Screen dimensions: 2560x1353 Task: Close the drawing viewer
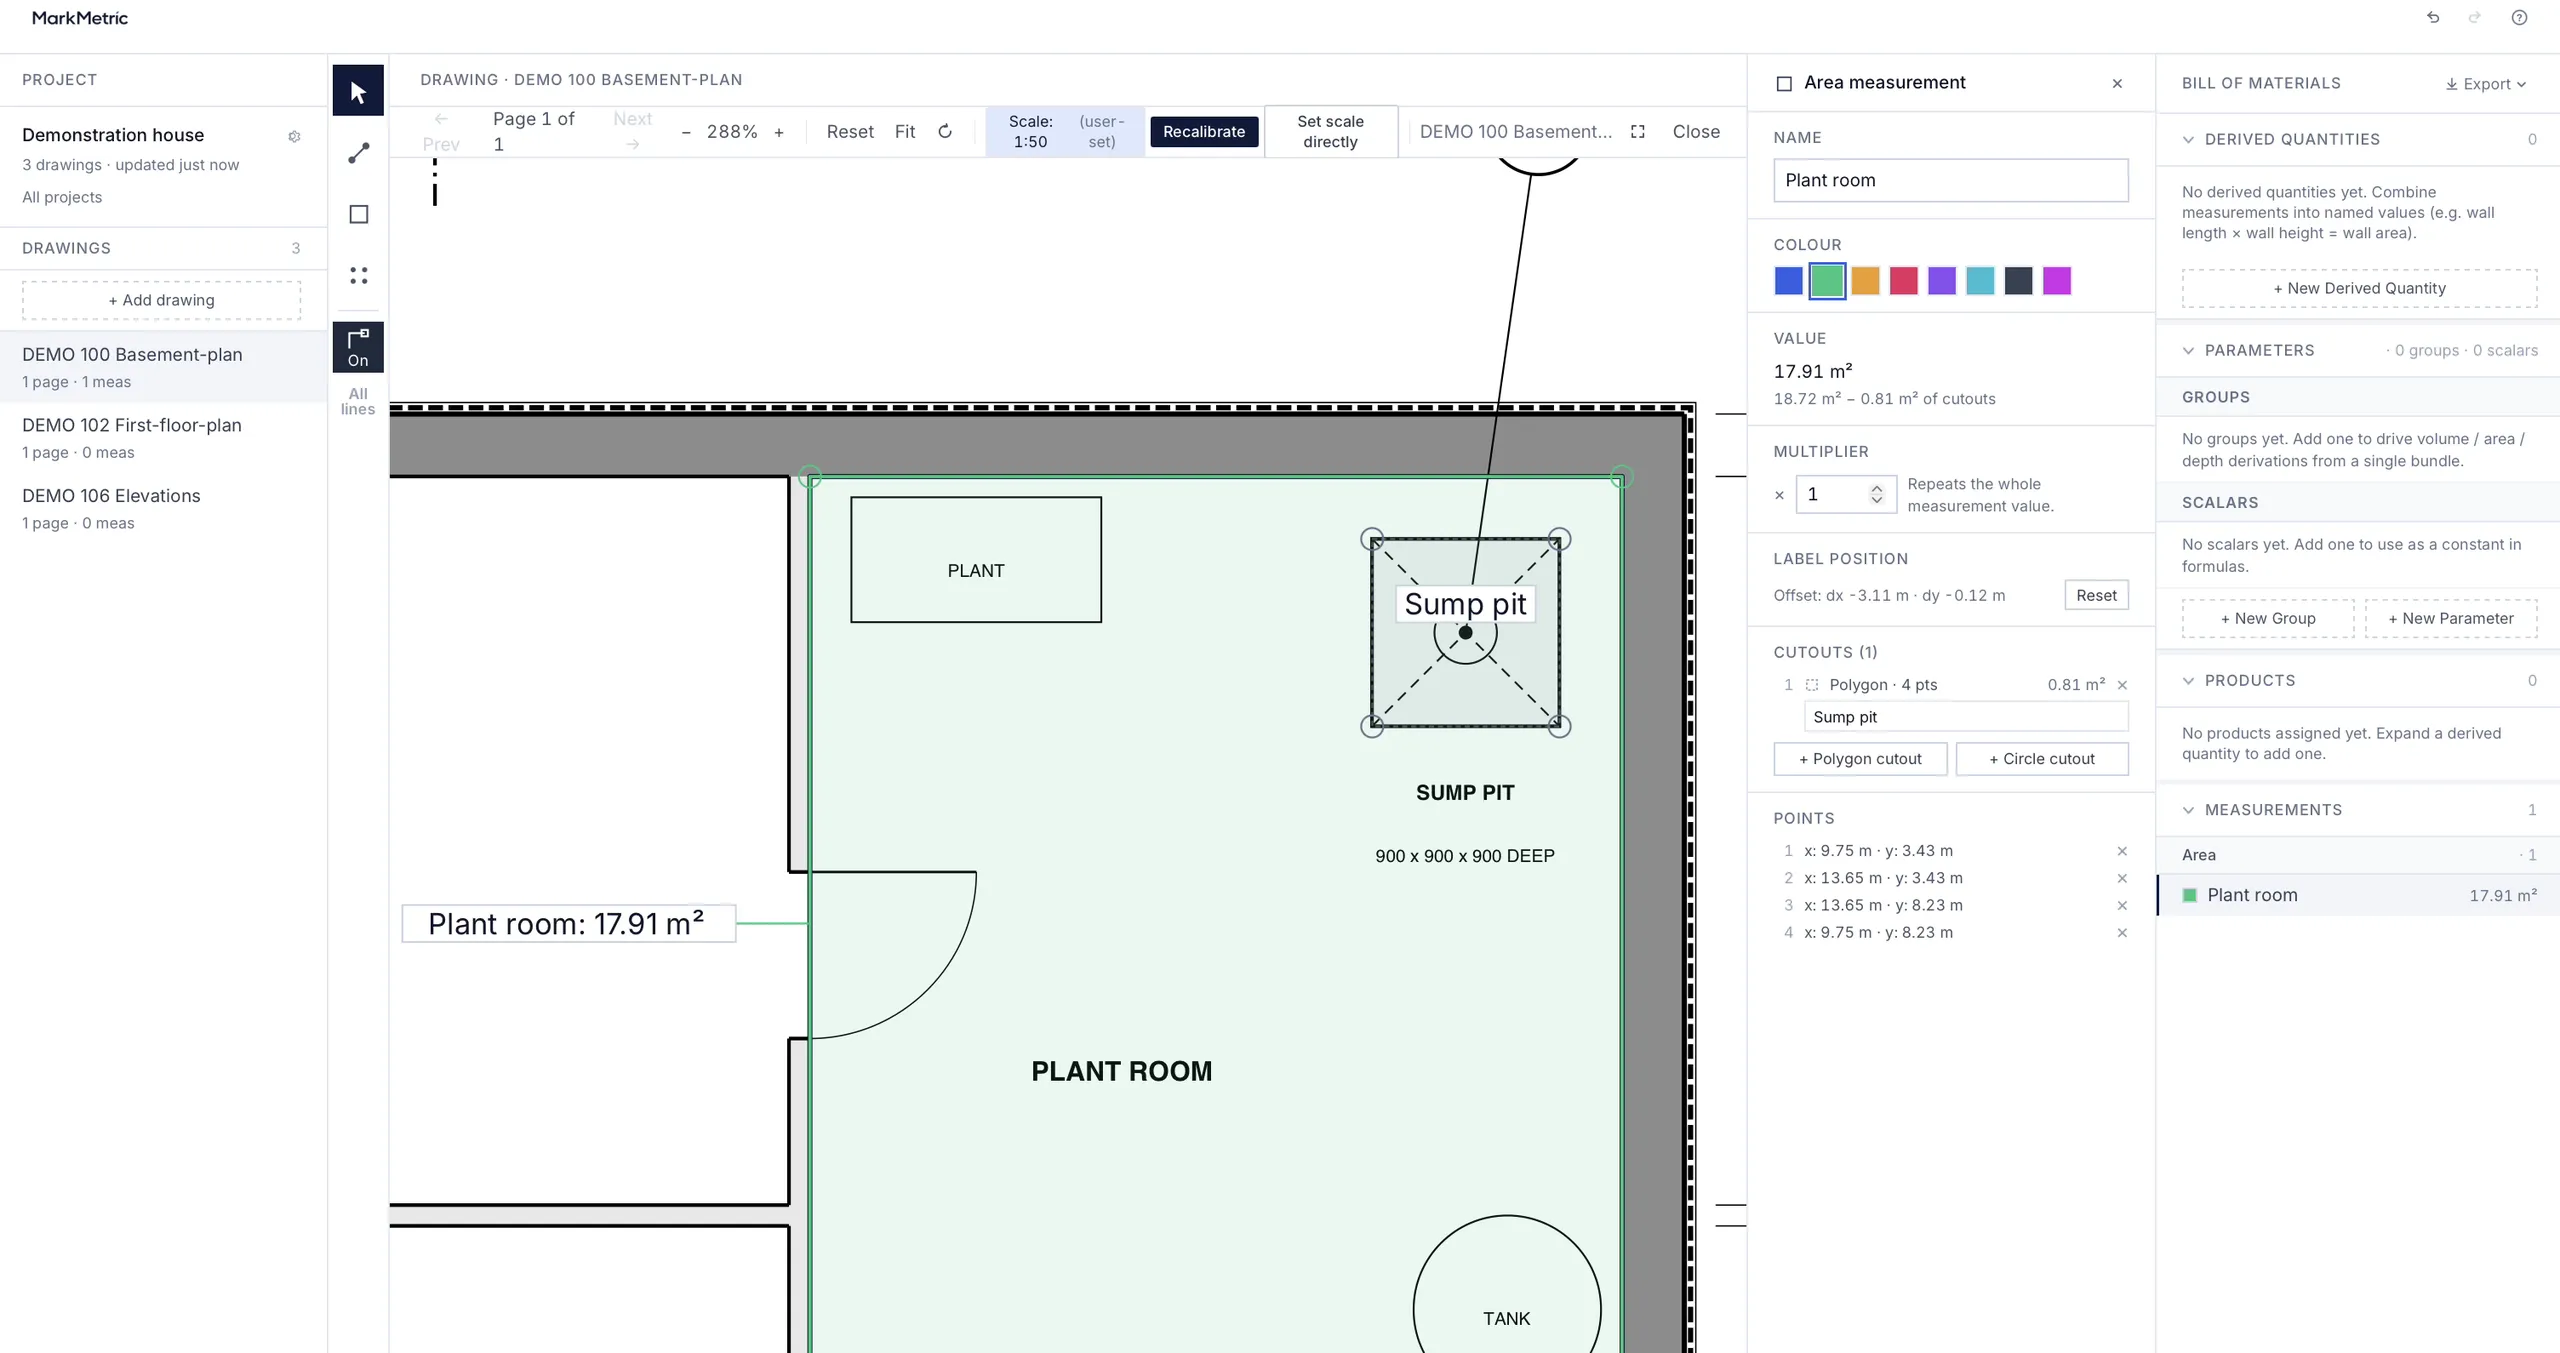point(1696,132)
